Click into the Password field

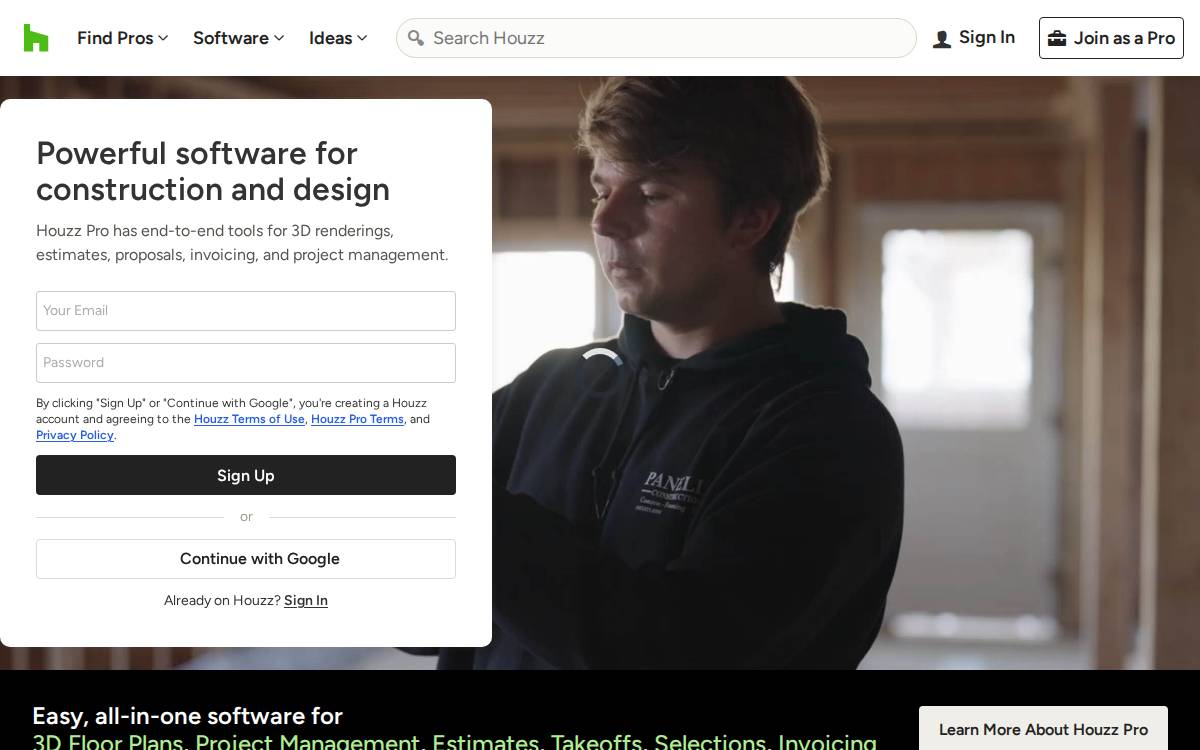pyautogui.click(x=246, y=363)
